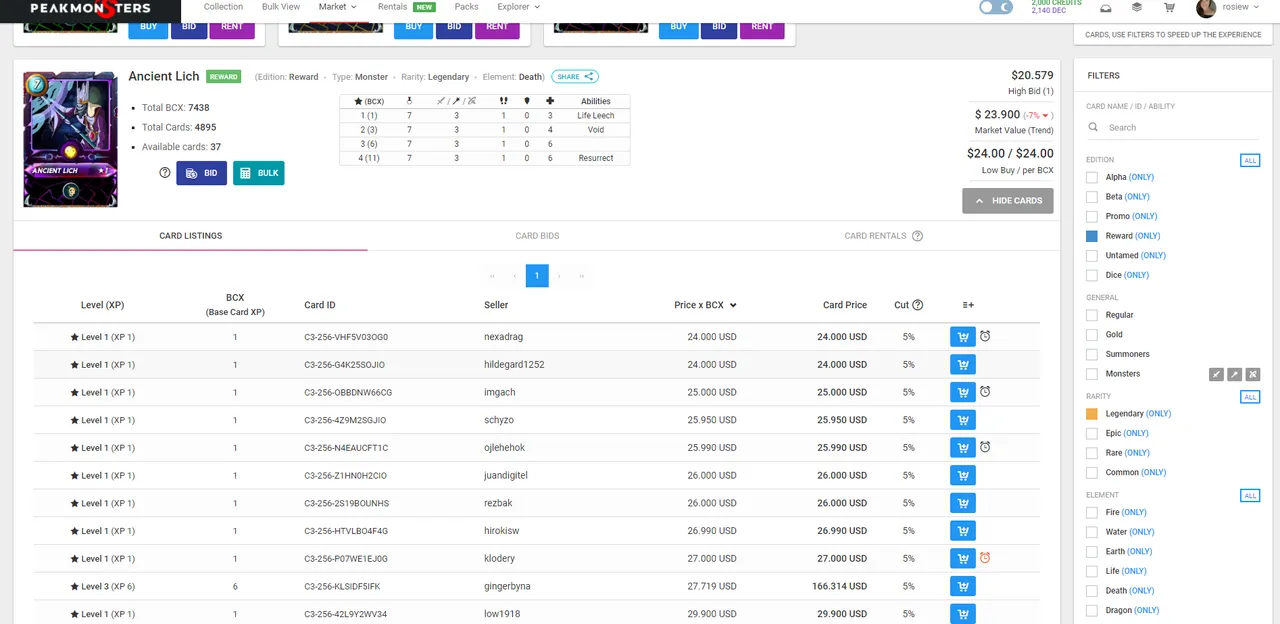This screenshot has height=624, width=1280.
Task: Open the Packs menu item
Action: [466, 7]
